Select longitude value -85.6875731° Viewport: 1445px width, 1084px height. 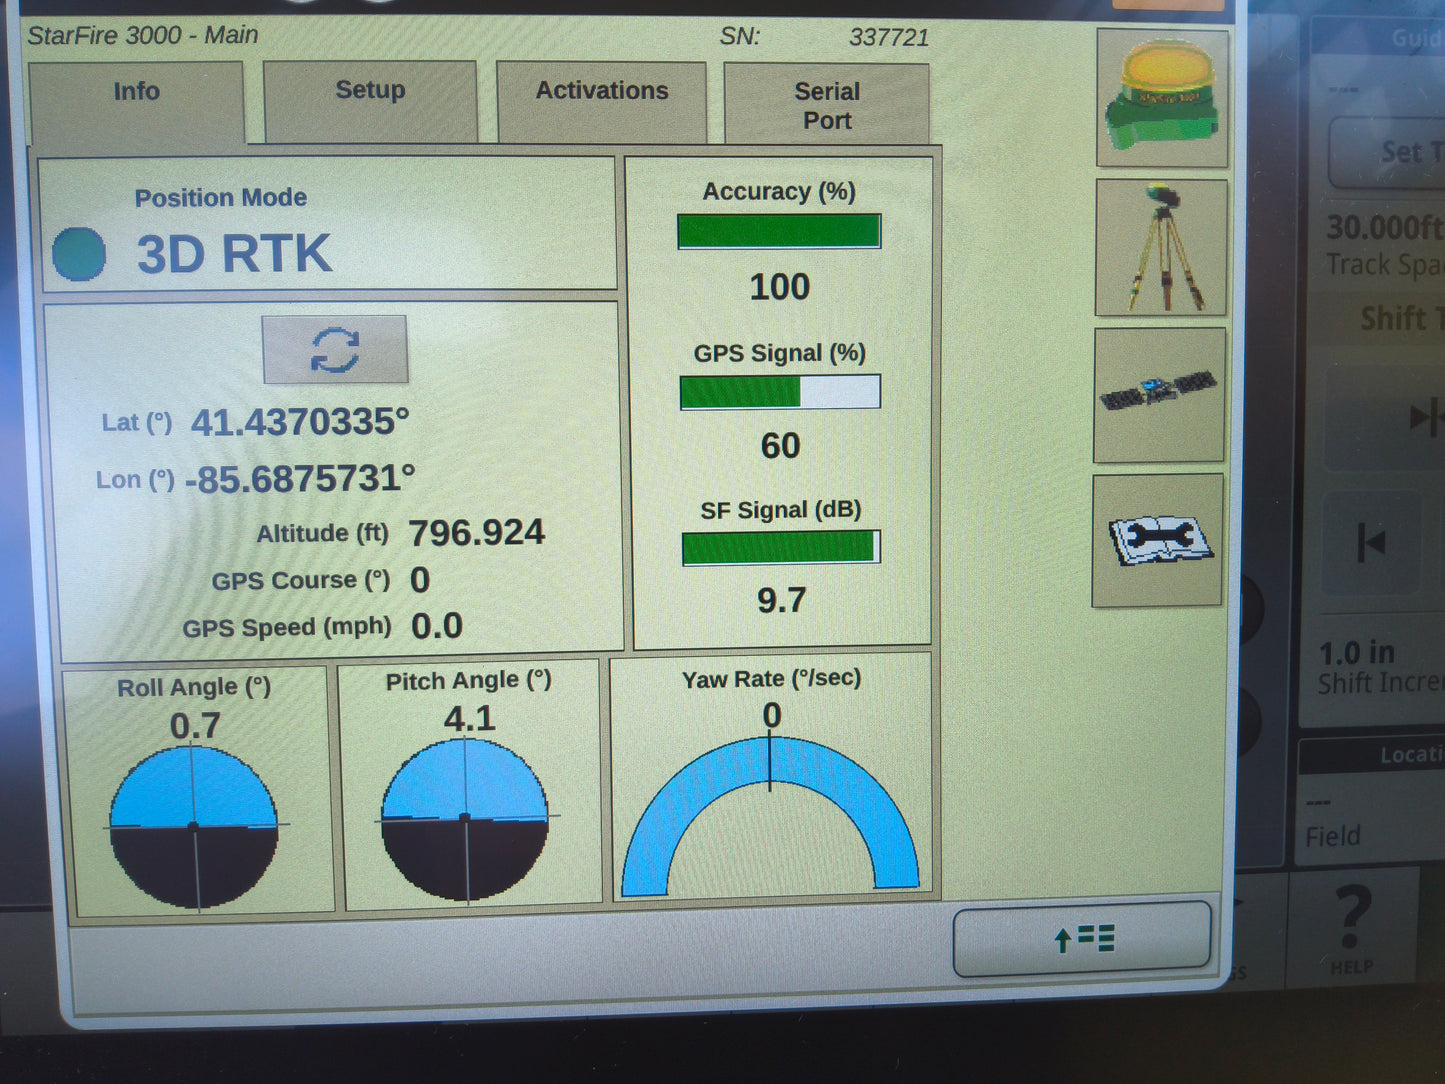(300, 479)
